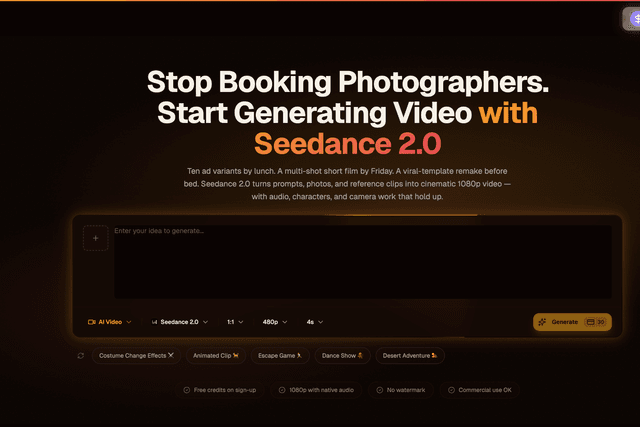Select the Costume Change Effects prompt chip

(136, 356)
